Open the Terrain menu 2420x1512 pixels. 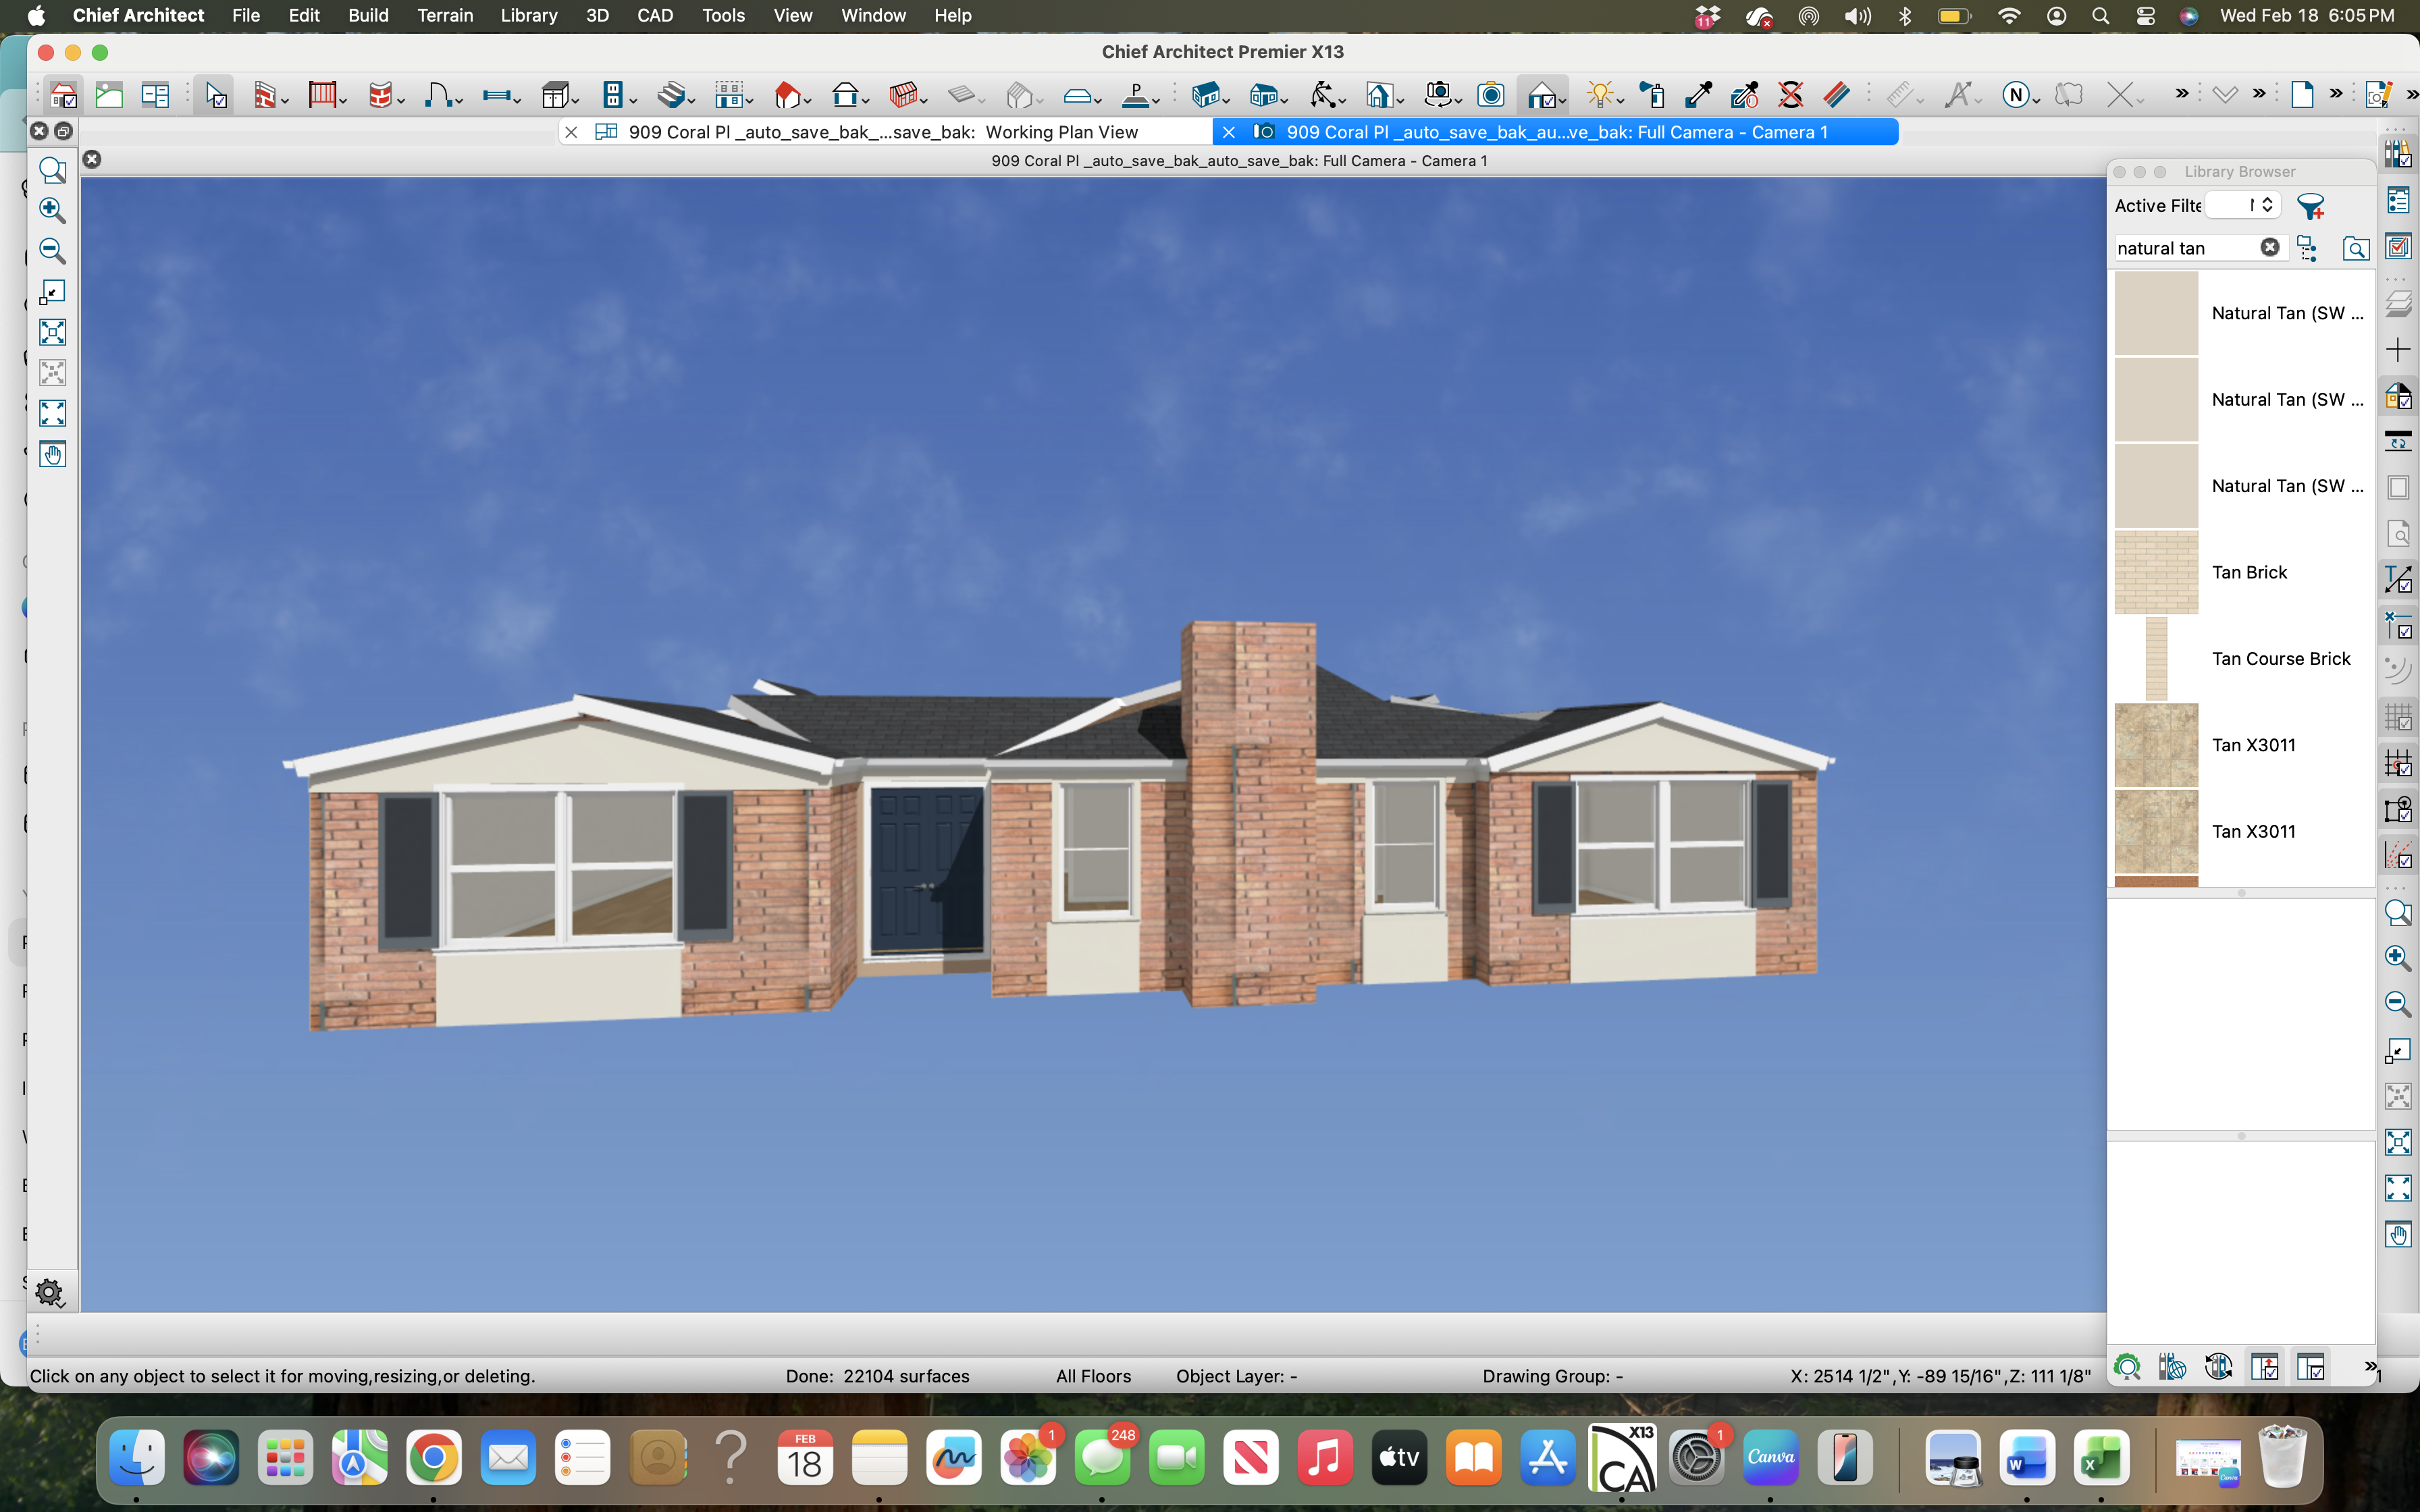[444, 15]
